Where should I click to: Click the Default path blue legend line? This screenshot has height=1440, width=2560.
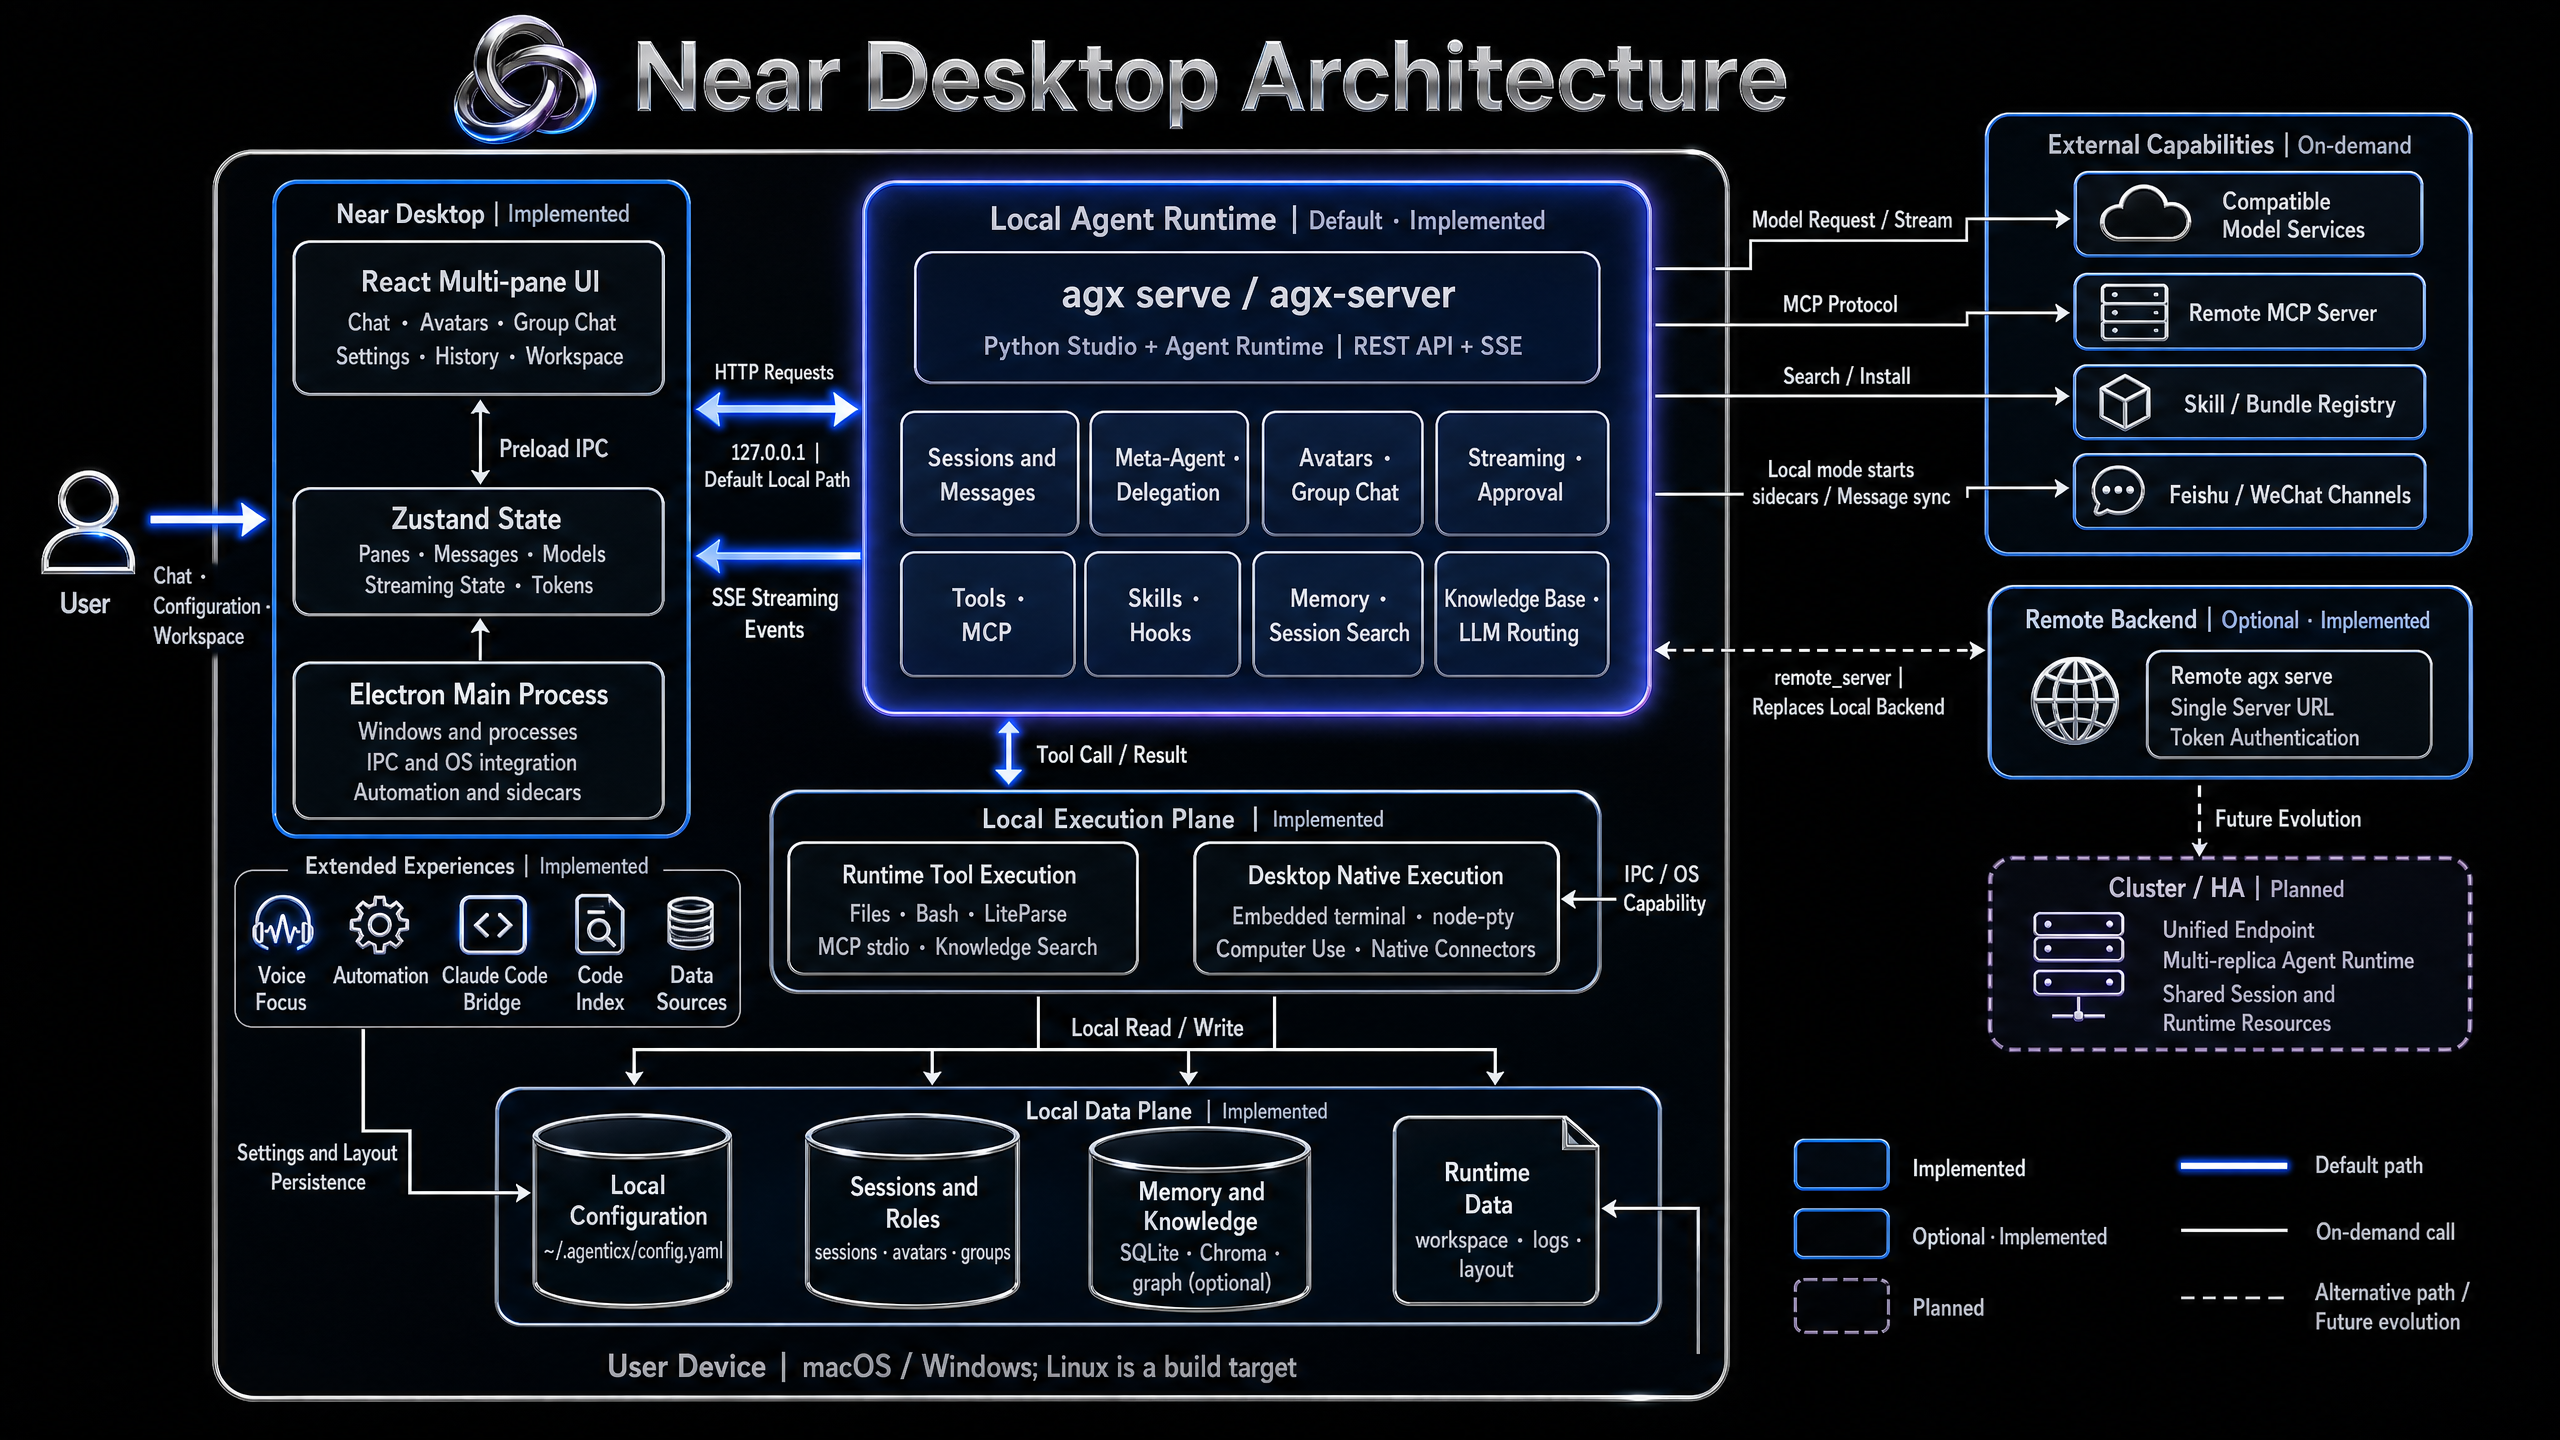(x=2233, y=1166)
